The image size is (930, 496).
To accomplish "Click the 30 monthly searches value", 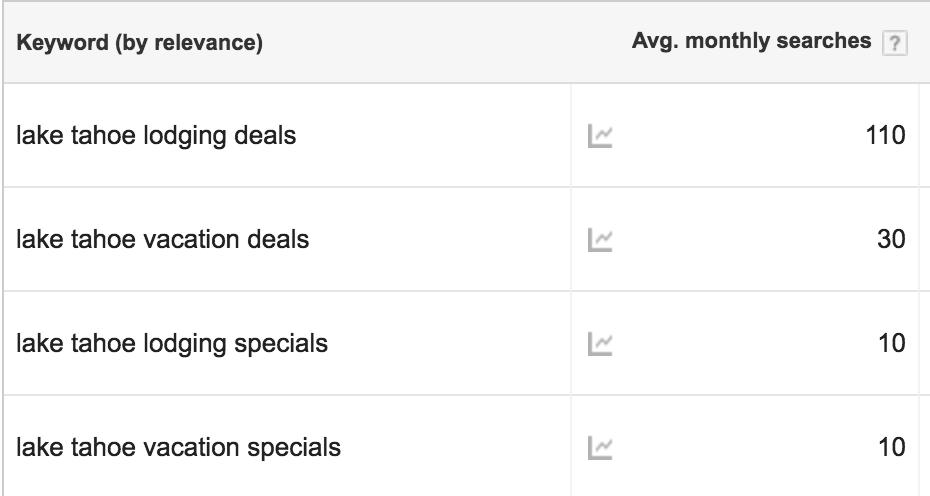I will pyautogui.click(x=891, y=239).
